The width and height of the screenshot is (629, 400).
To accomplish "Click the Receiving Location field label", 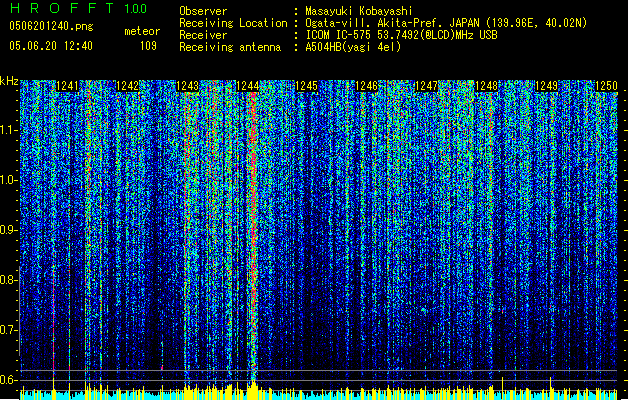I will click(233, 23).
